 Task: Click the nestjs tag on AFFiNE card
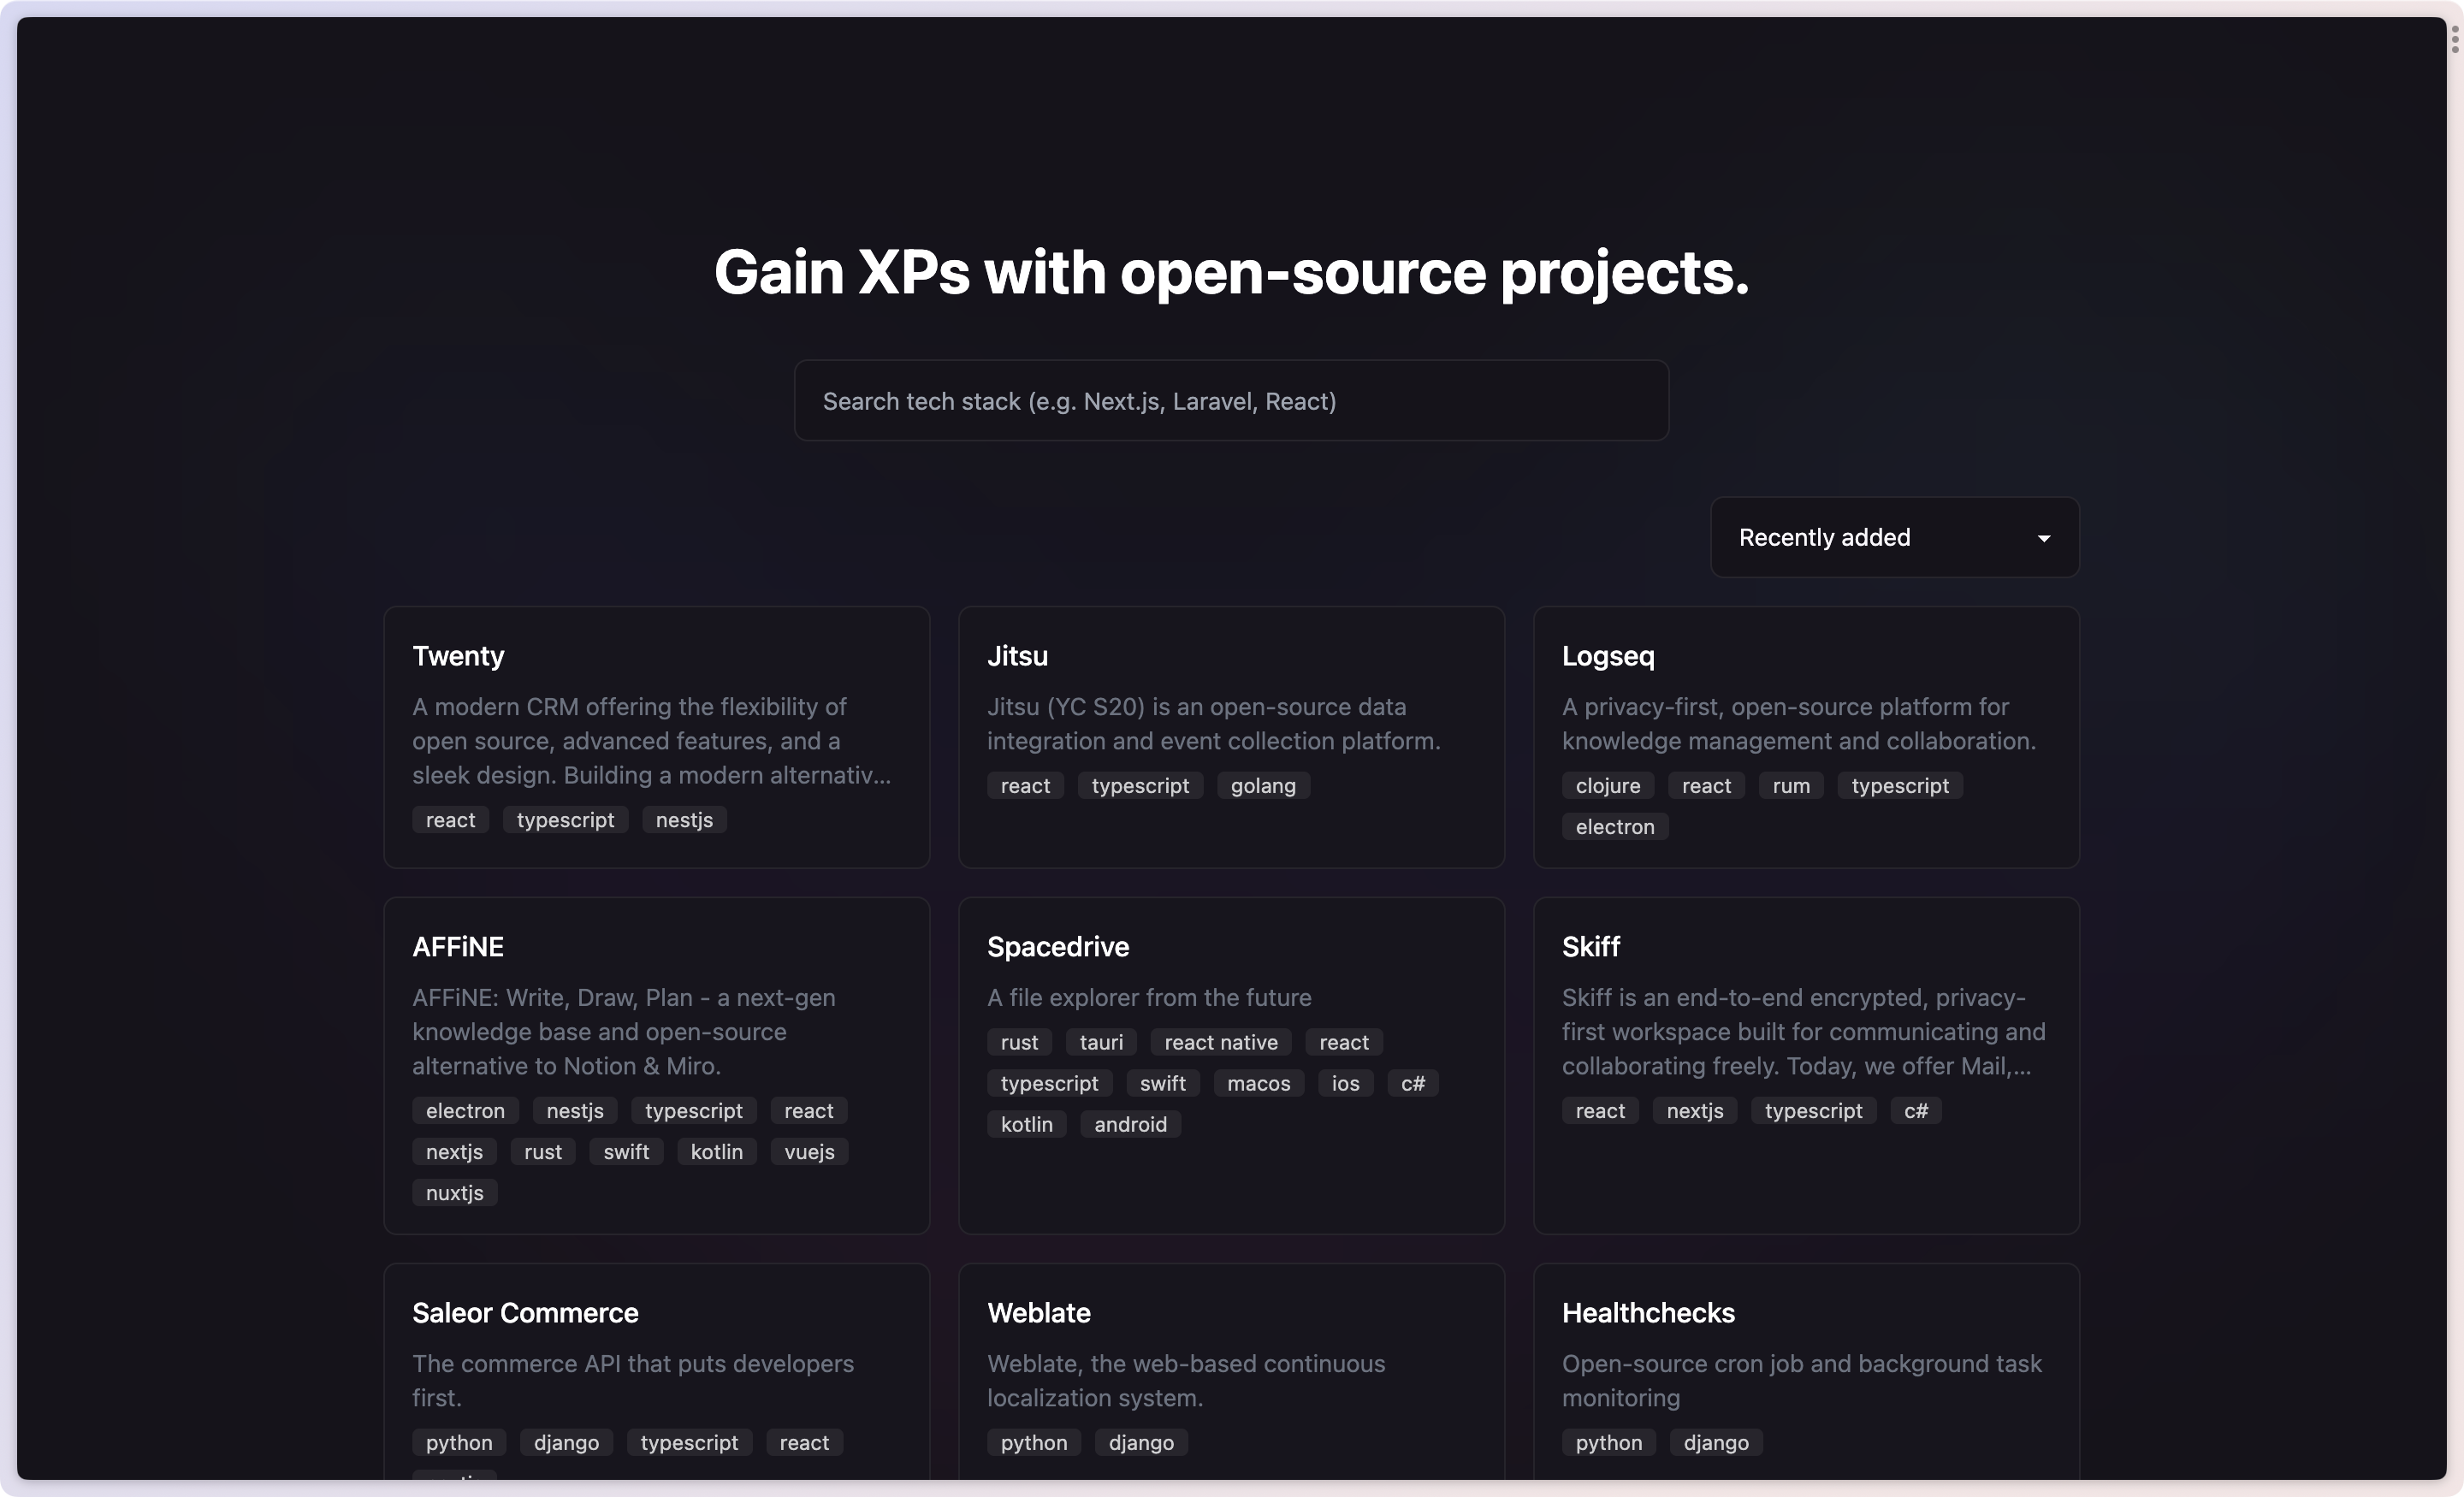click(x=575, y=1111)
